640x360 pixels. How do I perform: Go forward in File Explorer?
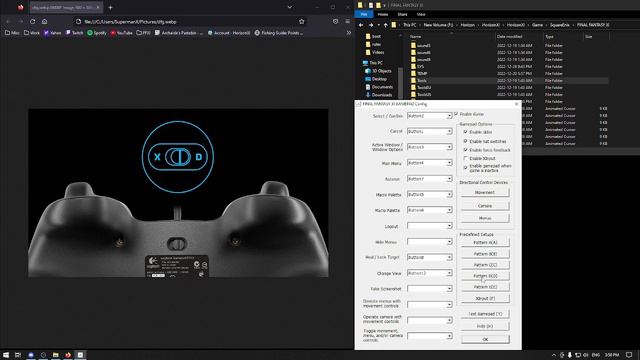click(x=371, y=25)
